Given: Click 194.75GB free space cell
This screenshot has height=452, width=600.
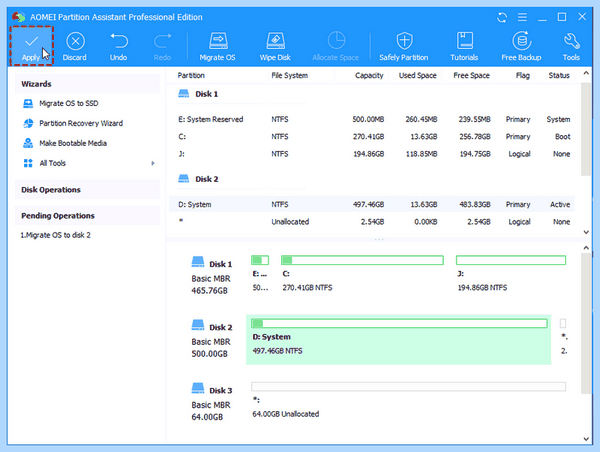Looking at the screenshot, I should (474, 154).
